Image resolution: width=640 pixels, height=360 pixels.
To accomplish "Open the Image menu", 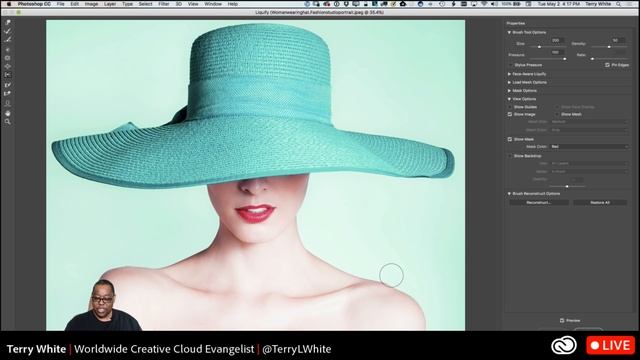I will pyautogui.click(x=91, y=4).
